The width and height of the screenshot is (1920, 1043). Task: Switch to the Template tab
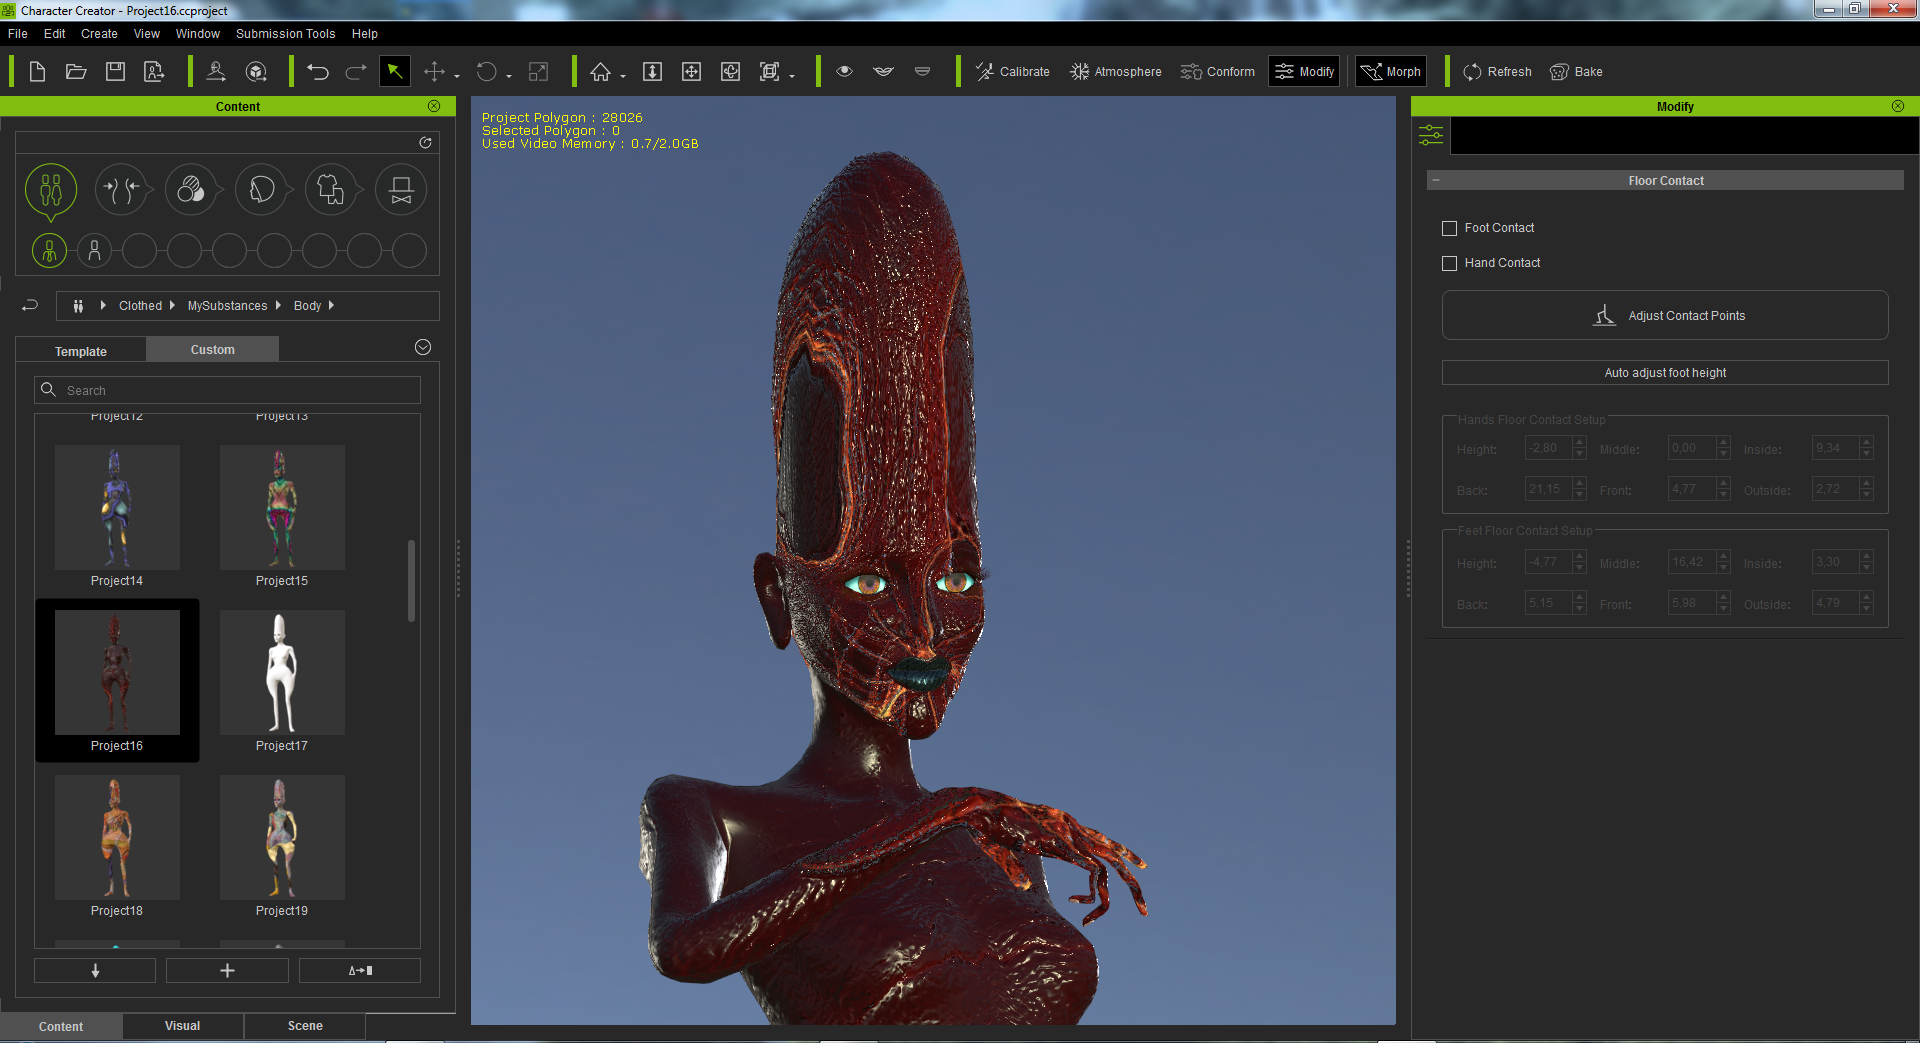pos(81,351)
